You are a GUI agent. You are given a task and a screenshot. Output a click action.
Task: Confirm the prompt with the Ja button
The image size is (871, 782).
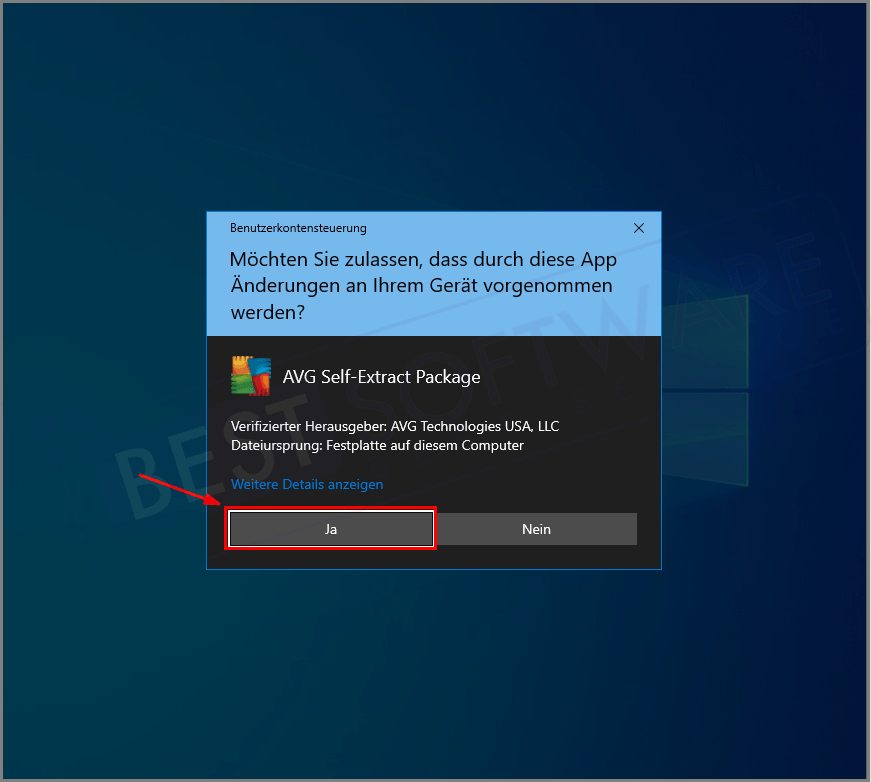coord(331,528)
